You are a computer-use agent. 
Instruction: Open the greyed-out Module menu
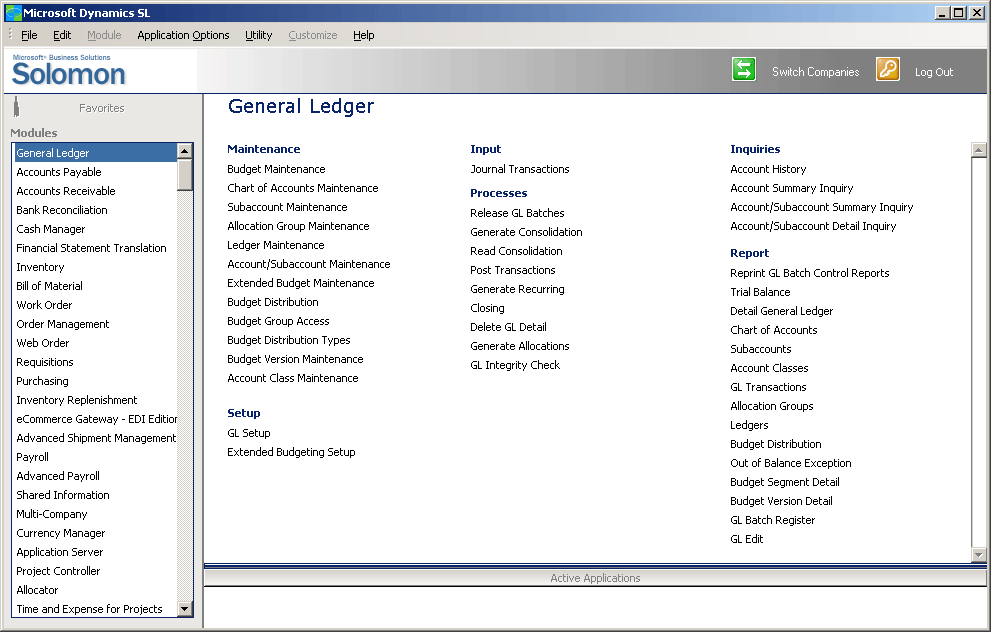[x=104, y=35]
